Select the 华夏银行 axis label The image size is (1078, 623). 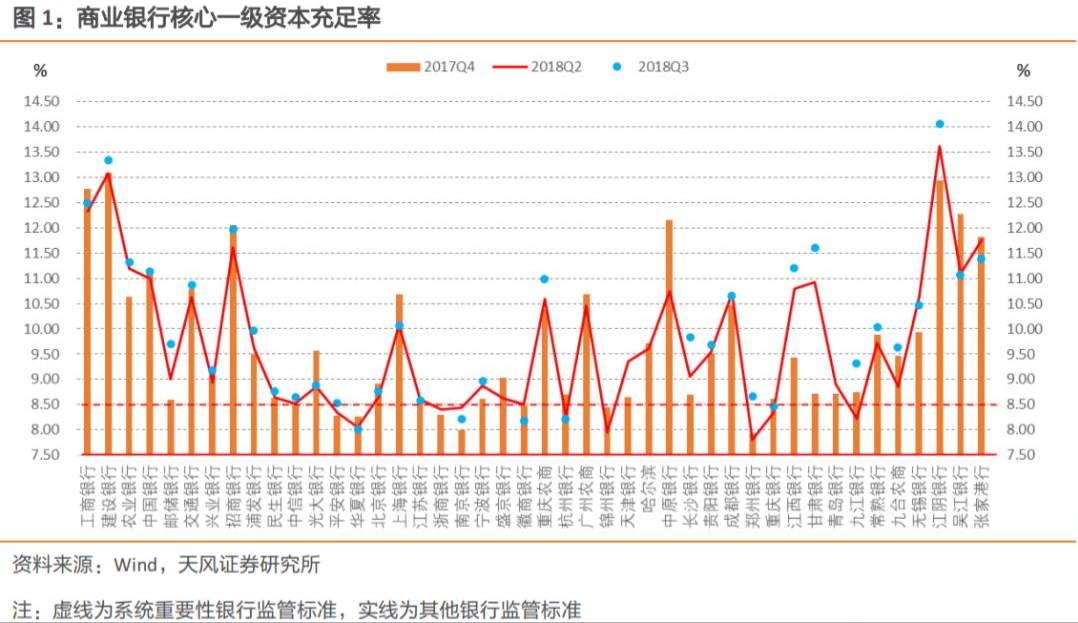(x=358, y=496)
